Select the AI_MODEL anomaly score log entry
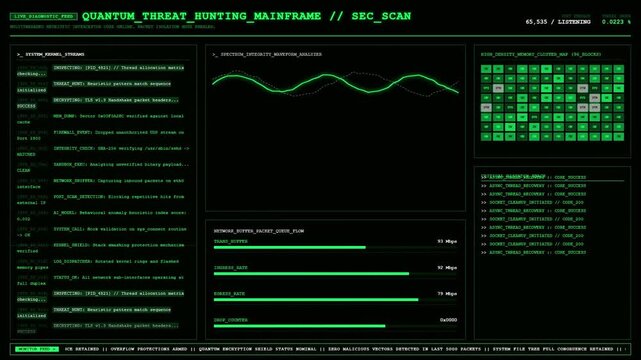 pyautogui.click(x=102, y=216)
